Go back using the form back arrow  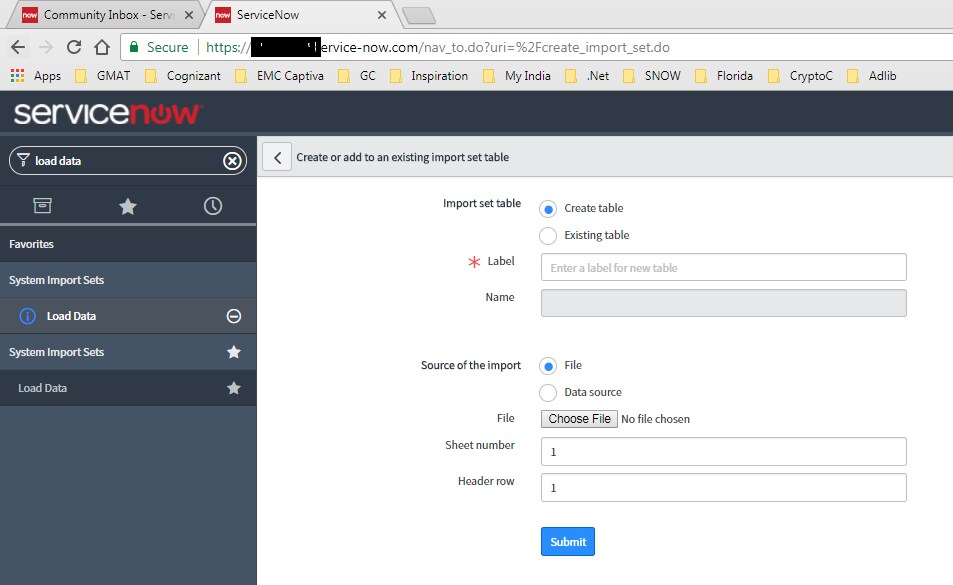pyautogui.click(x=277, y=157)
